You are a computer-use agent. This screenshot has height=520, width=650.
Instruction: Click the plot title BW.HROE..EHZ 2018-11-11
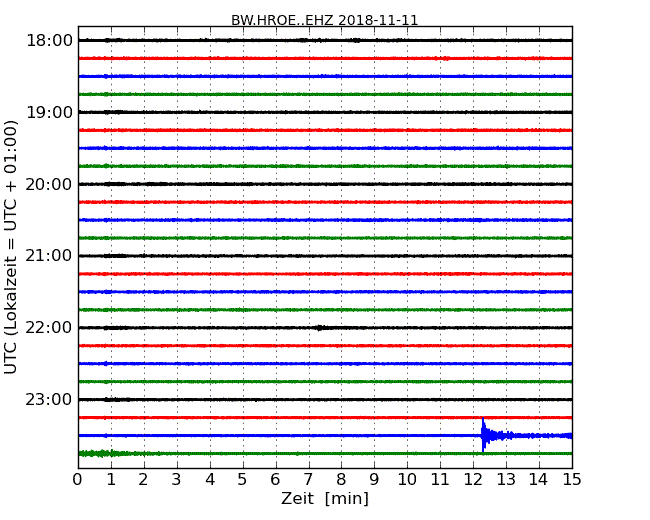coord(324,20)
